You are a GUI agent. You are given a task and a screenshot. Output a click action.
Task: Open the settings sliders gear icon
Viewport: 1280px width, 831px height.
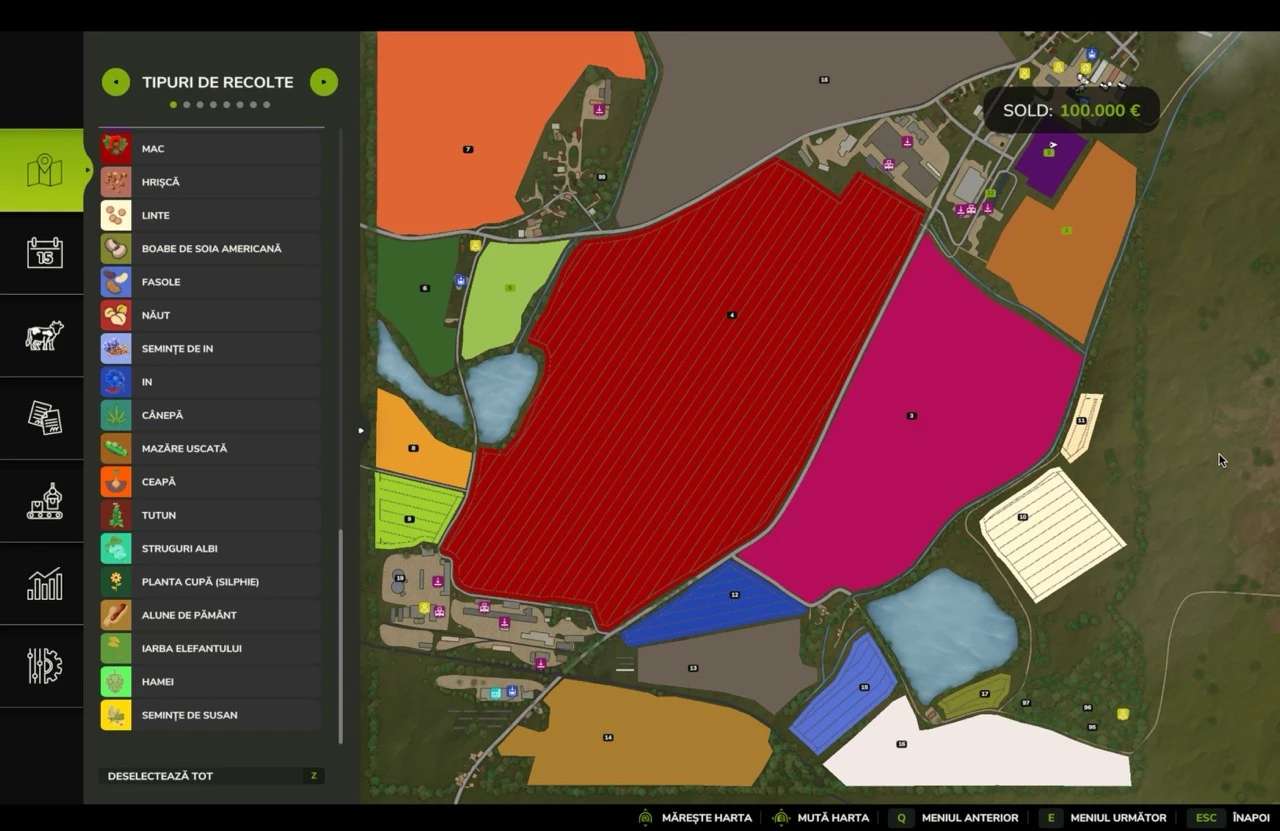pyautogui.click(x=43, y=666)
